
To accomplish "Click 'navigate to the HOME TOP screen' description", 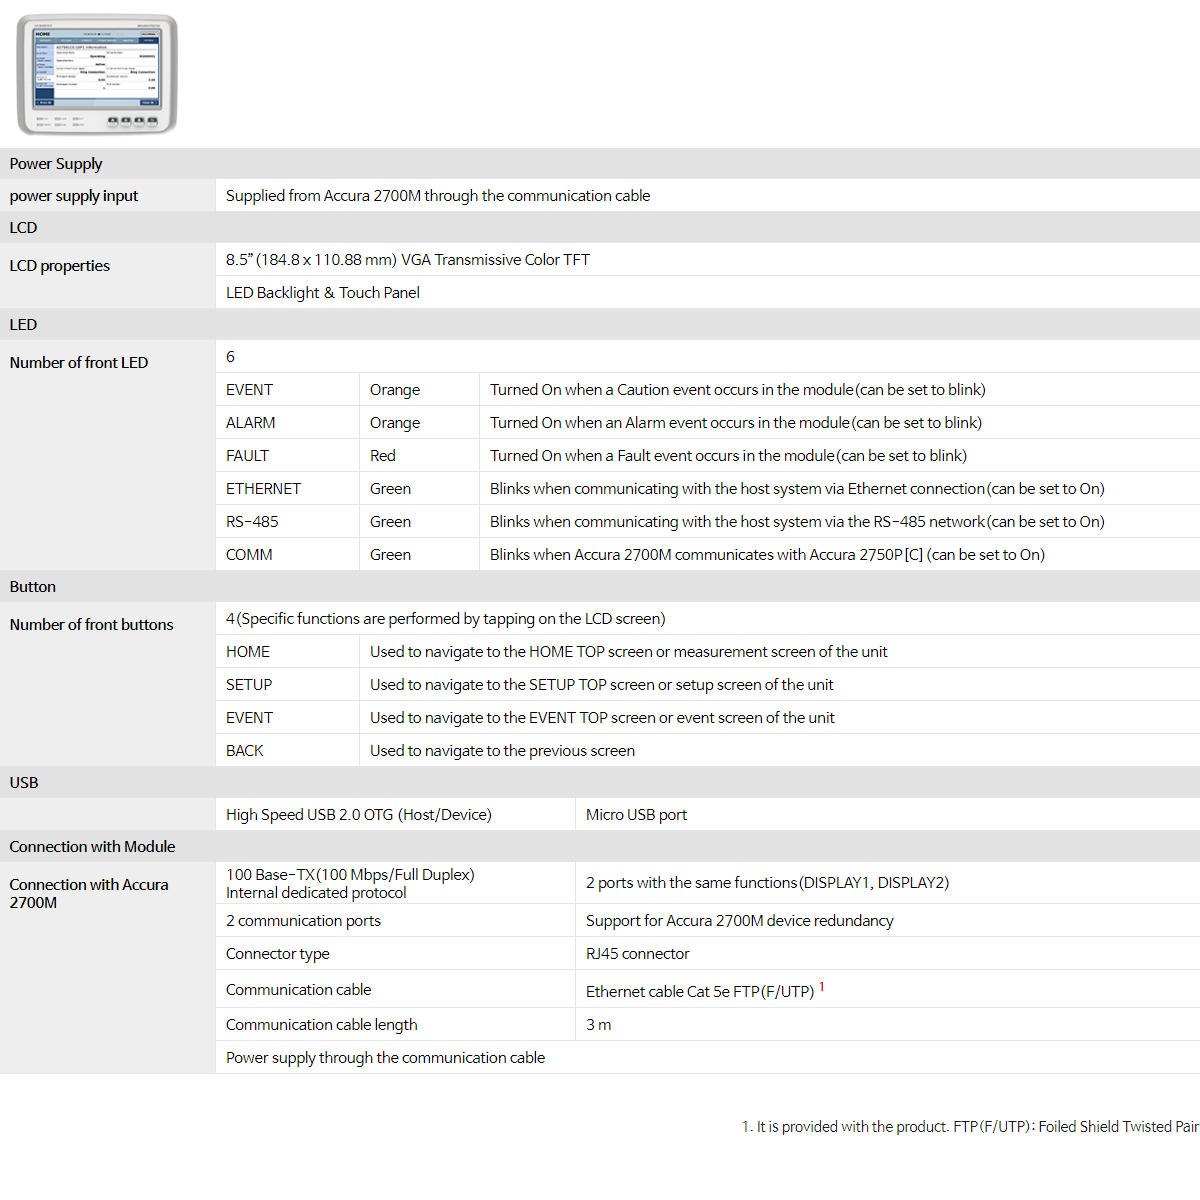I will point(629,652).
